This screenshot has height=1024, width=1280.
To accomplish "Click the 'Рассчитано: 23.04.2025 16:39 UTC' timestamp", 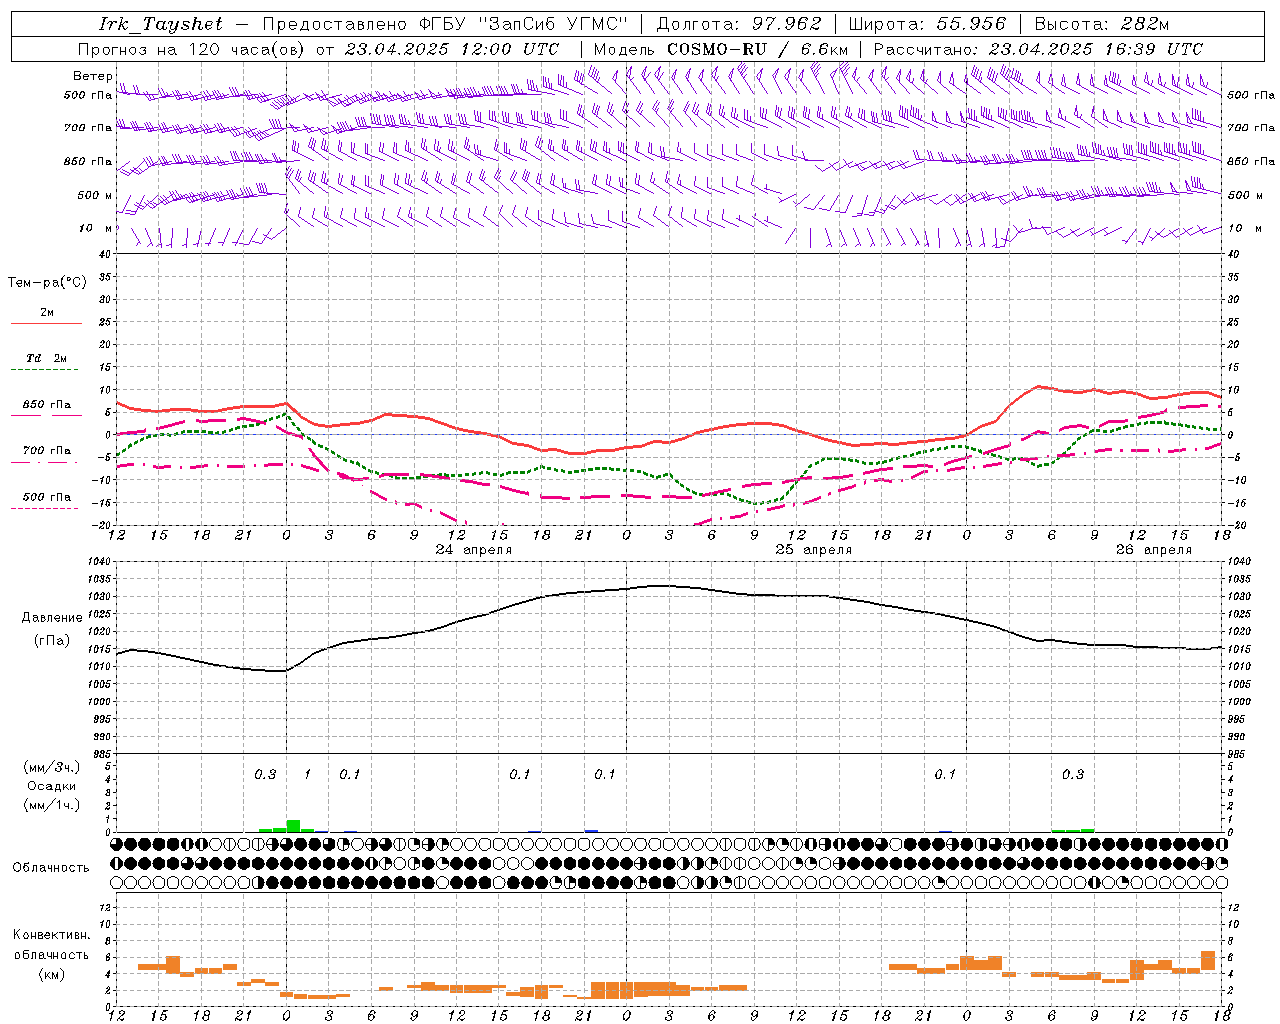I will [1038, 49].
